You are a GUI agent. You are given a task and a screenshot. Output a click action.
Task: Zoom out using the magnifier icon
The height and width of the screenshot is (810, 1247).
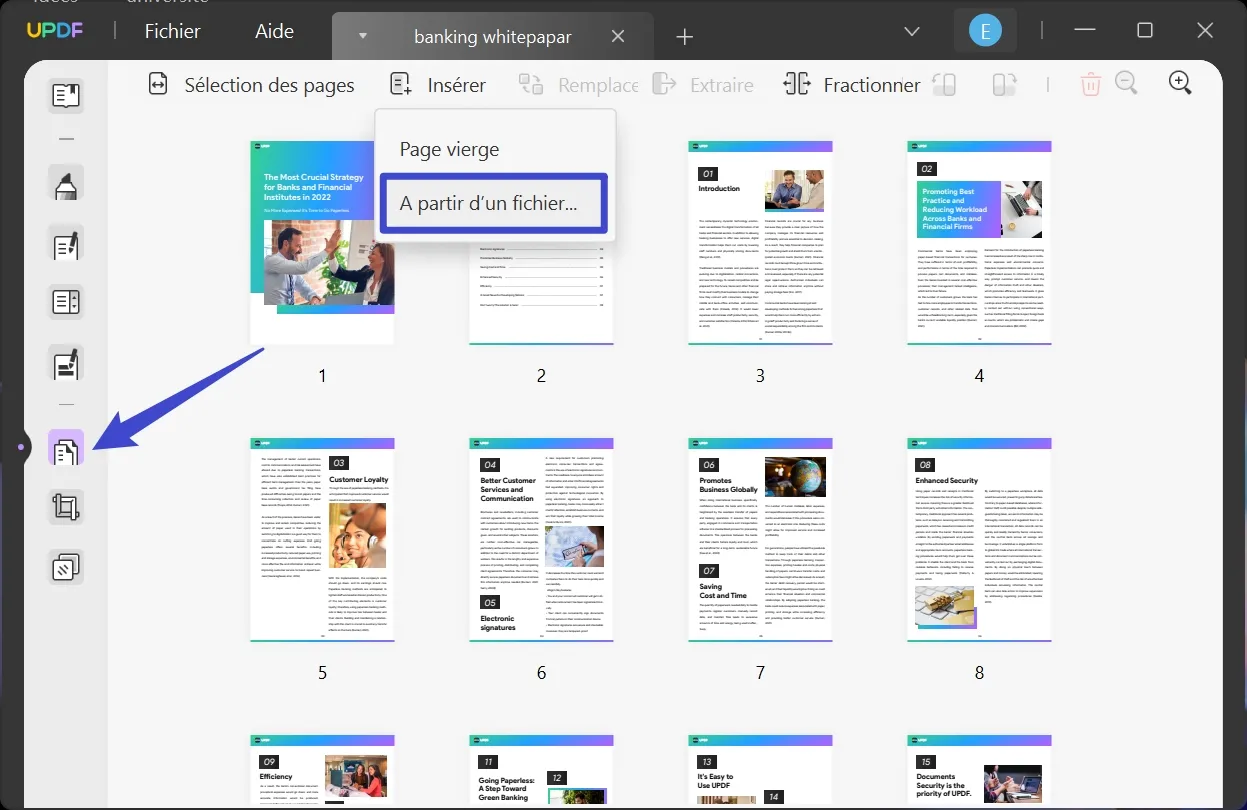click(1126, 82)
